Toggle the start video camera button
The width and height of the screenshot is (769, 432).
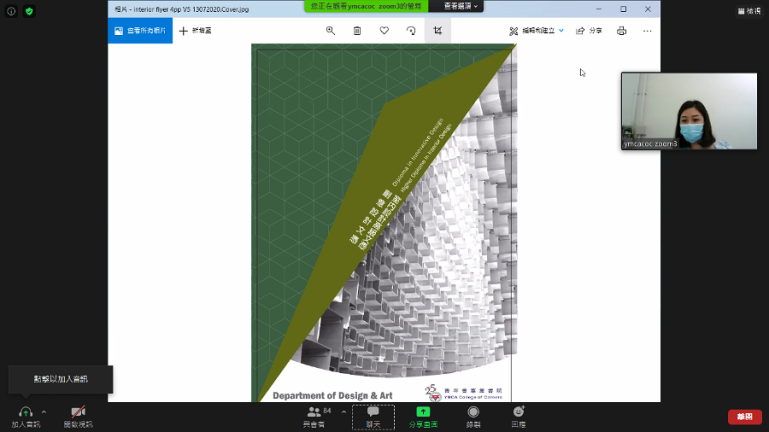(78, 415)
